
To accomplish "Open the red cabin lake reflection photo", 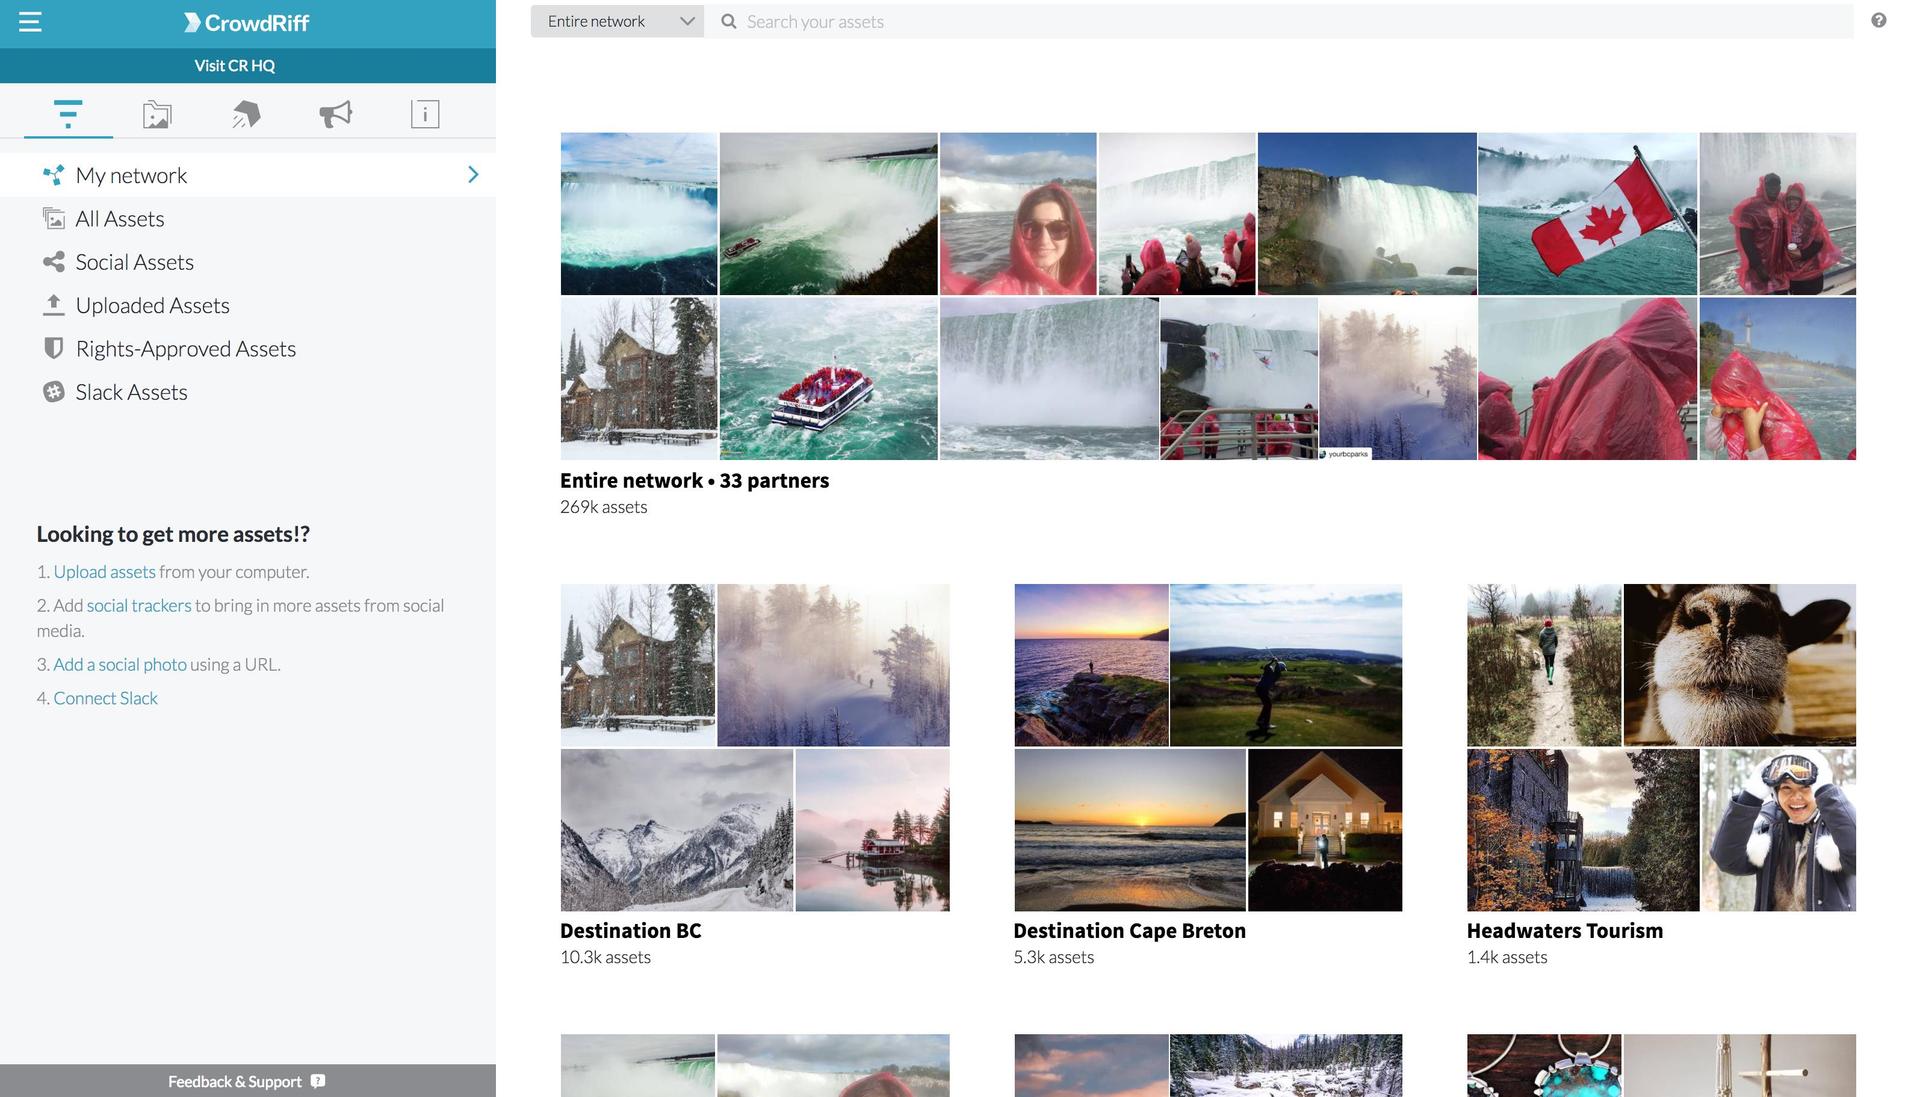I will click(872, 830).
